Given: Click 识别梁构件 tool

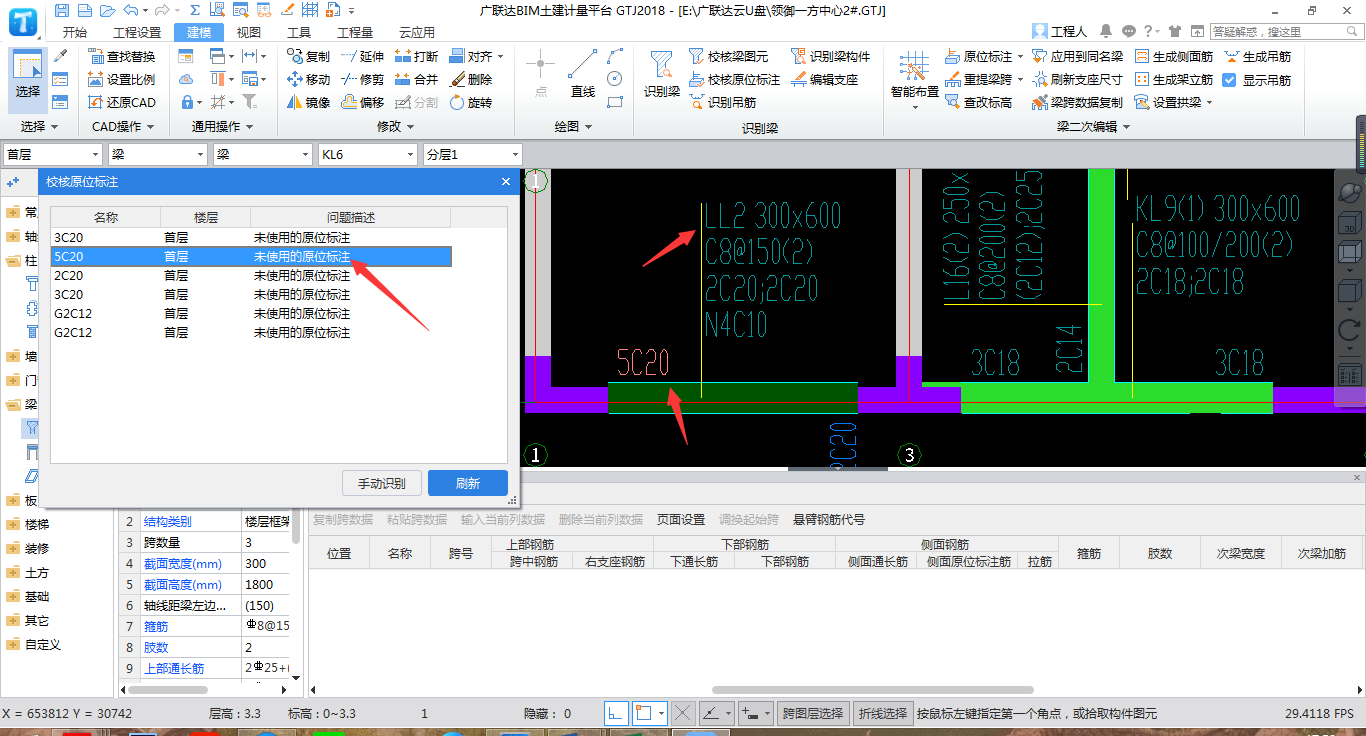Looking at the screenshot, I should tap(829, 57).
